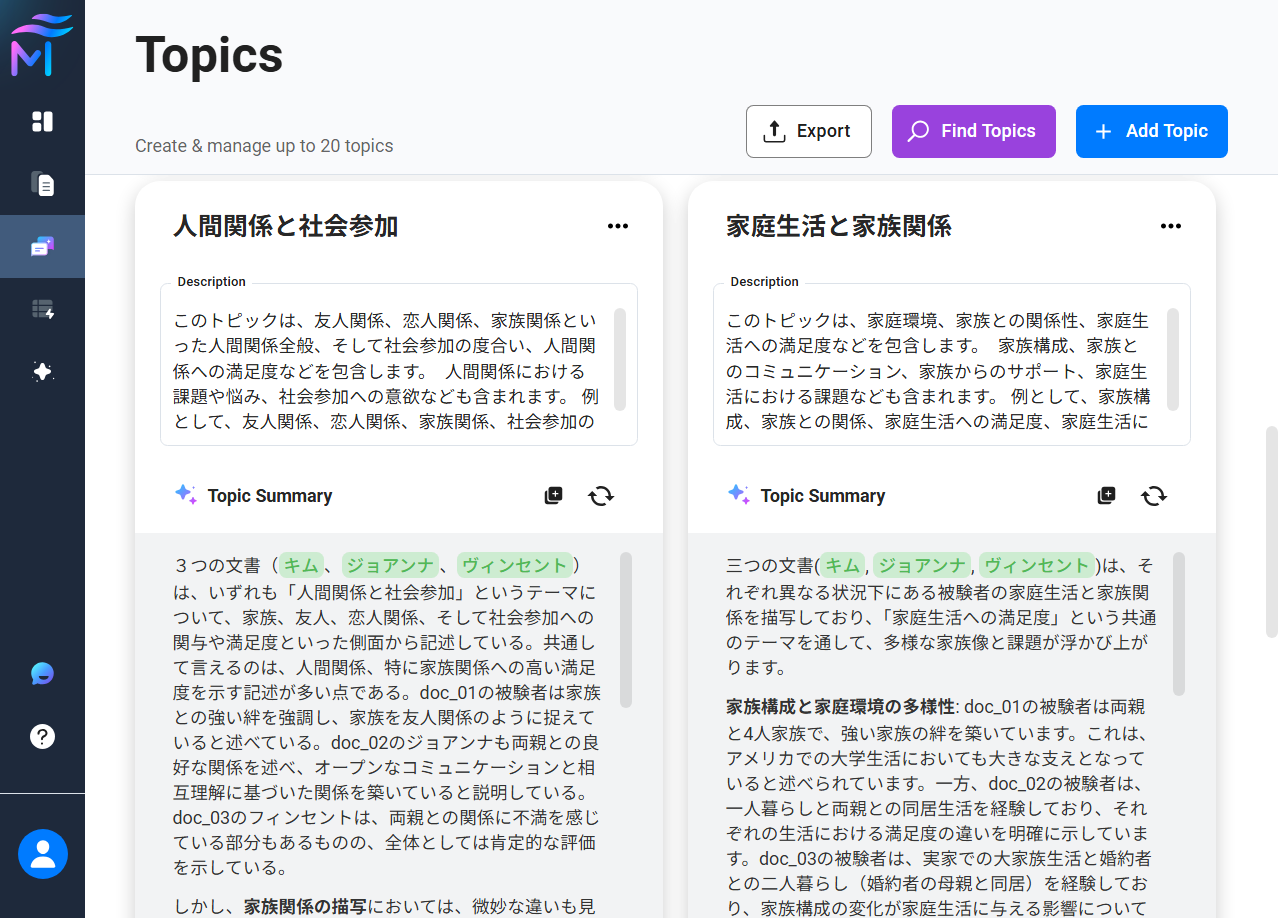Click the dashboard grid icon in sidebar

pyautogui.click(x=42, y=121)
